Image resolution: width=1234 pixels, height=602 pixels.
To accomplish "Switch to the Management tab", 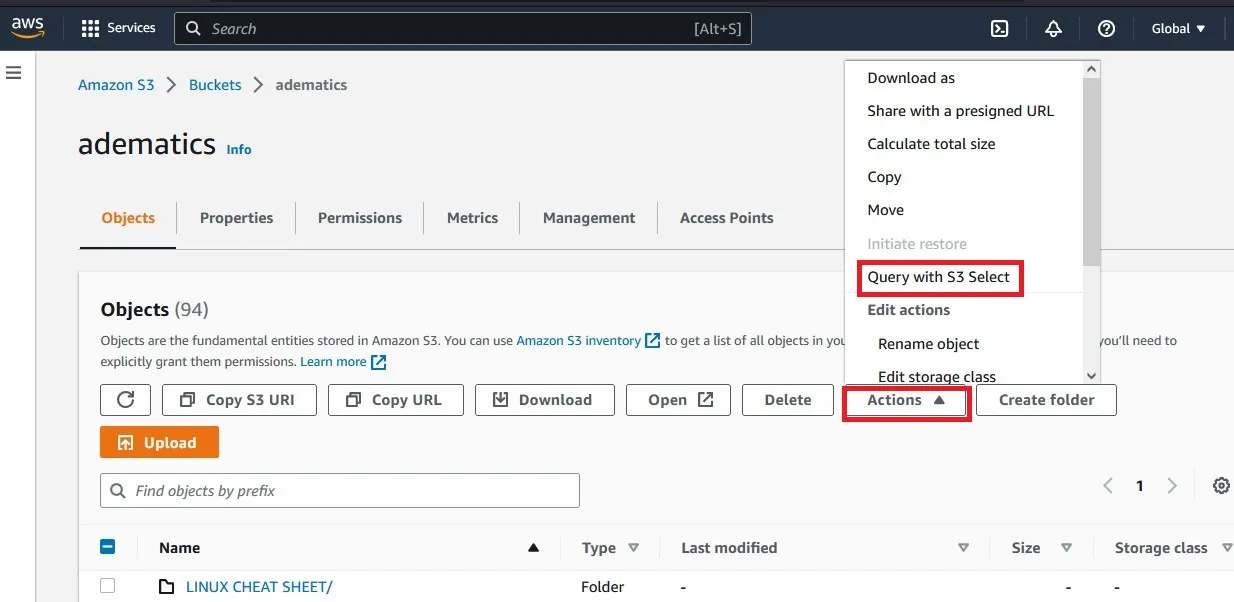I will (589, 218).
